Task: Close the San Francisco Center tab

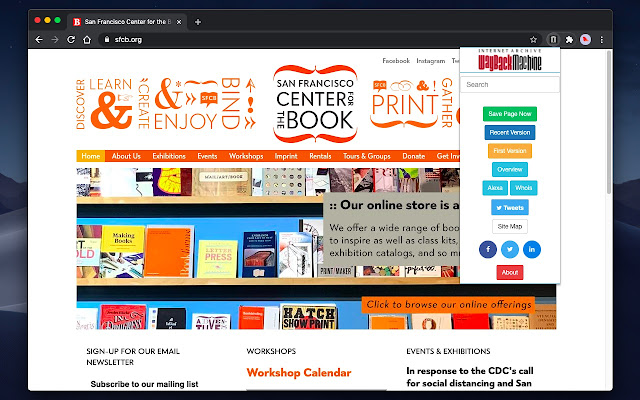Action: (179, 22)
